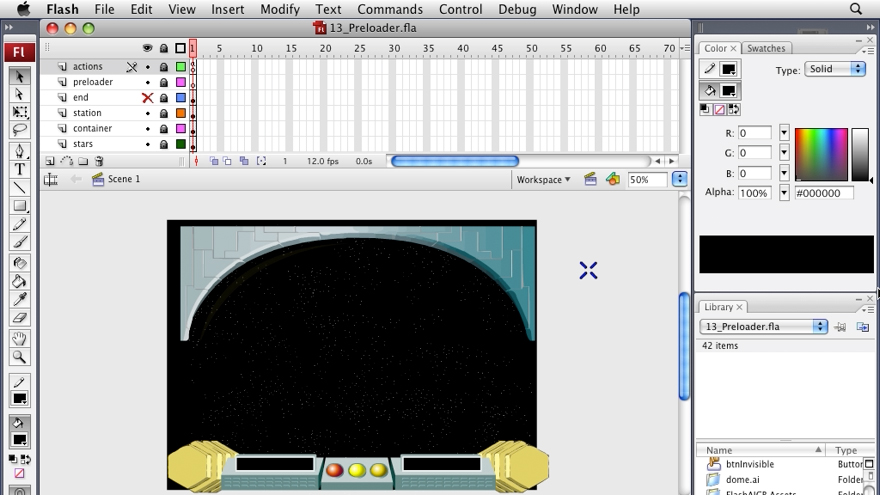This screenshot has height=495, width=880.
Task: Click stroke color swatch in Color panel
Action: click(x=728, y=69)
